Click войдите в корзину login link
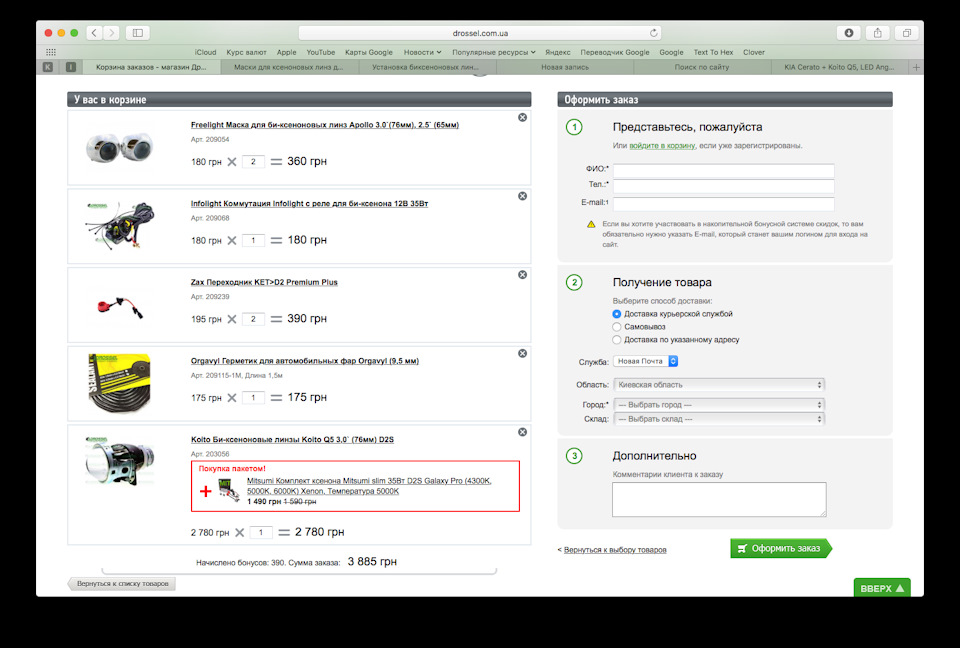This screenshot has height=648, width=960. tap(662, 146)
